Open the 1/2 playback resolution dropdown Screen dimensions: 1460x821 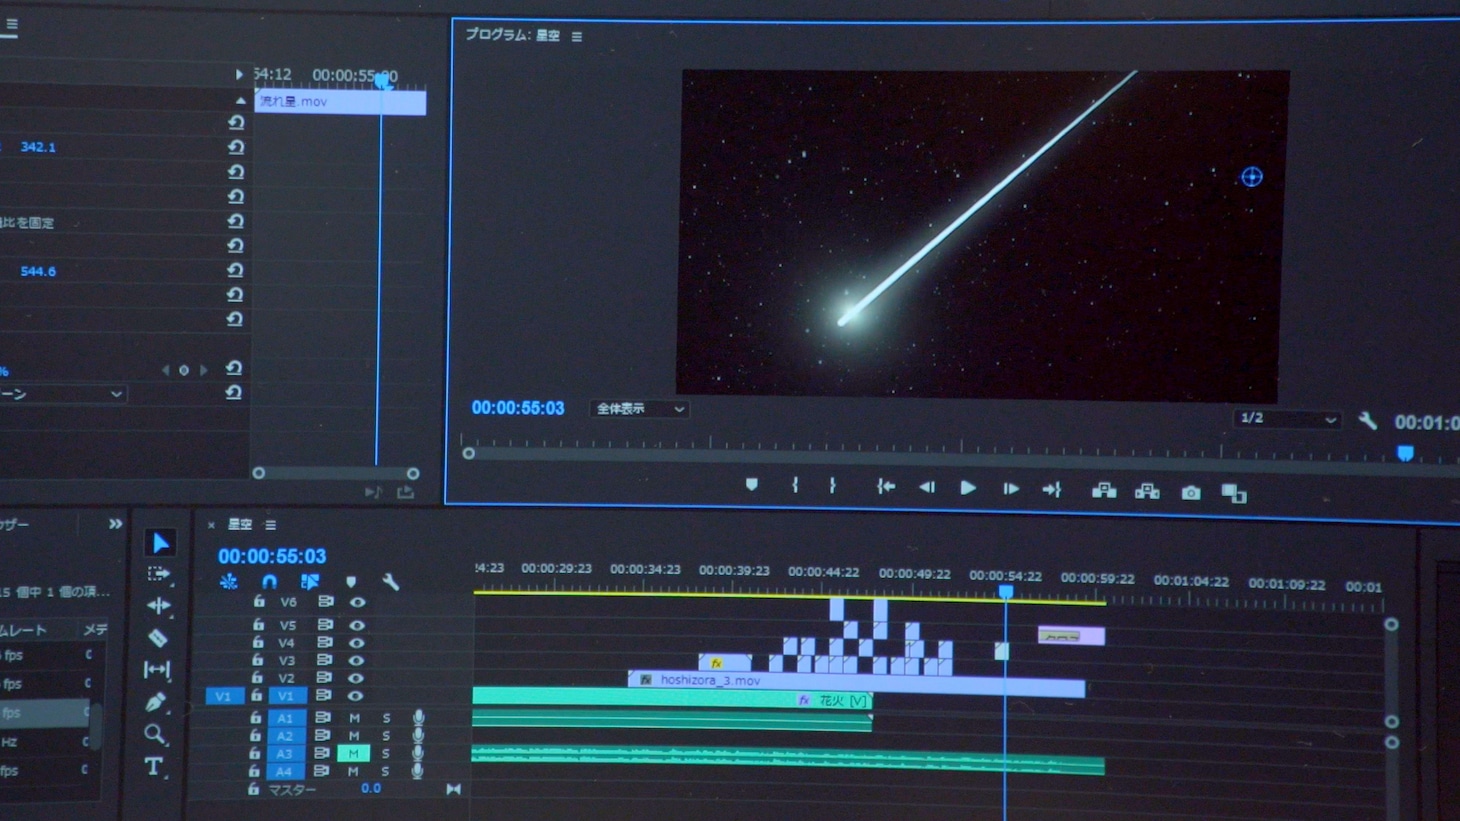coord(1286,419)
